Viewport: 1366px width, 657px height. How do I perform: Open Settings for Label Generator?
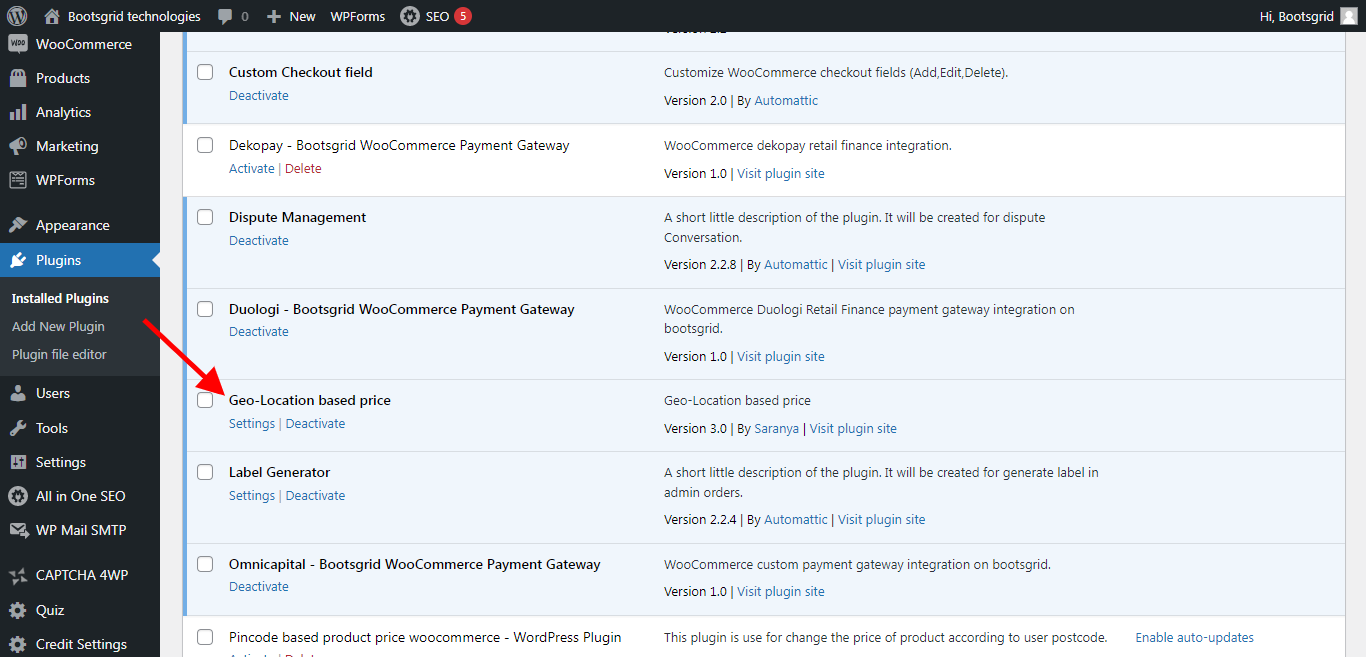252,496
